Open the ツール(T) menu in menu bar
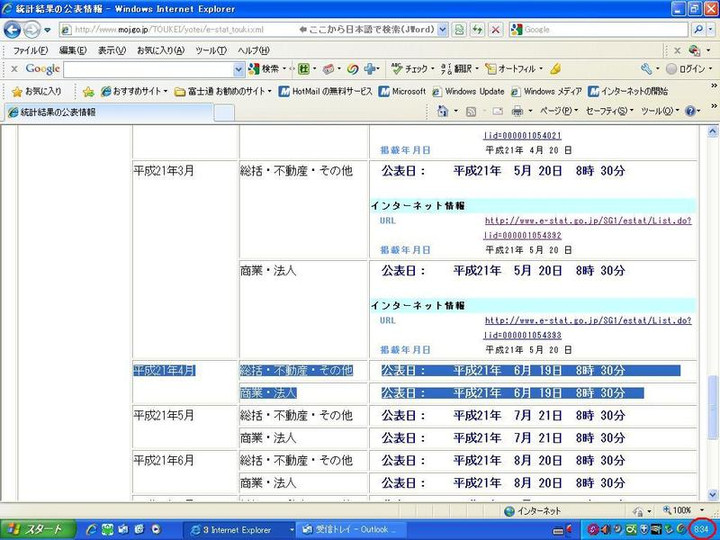720x540 pixels. [x=210, y=50]
